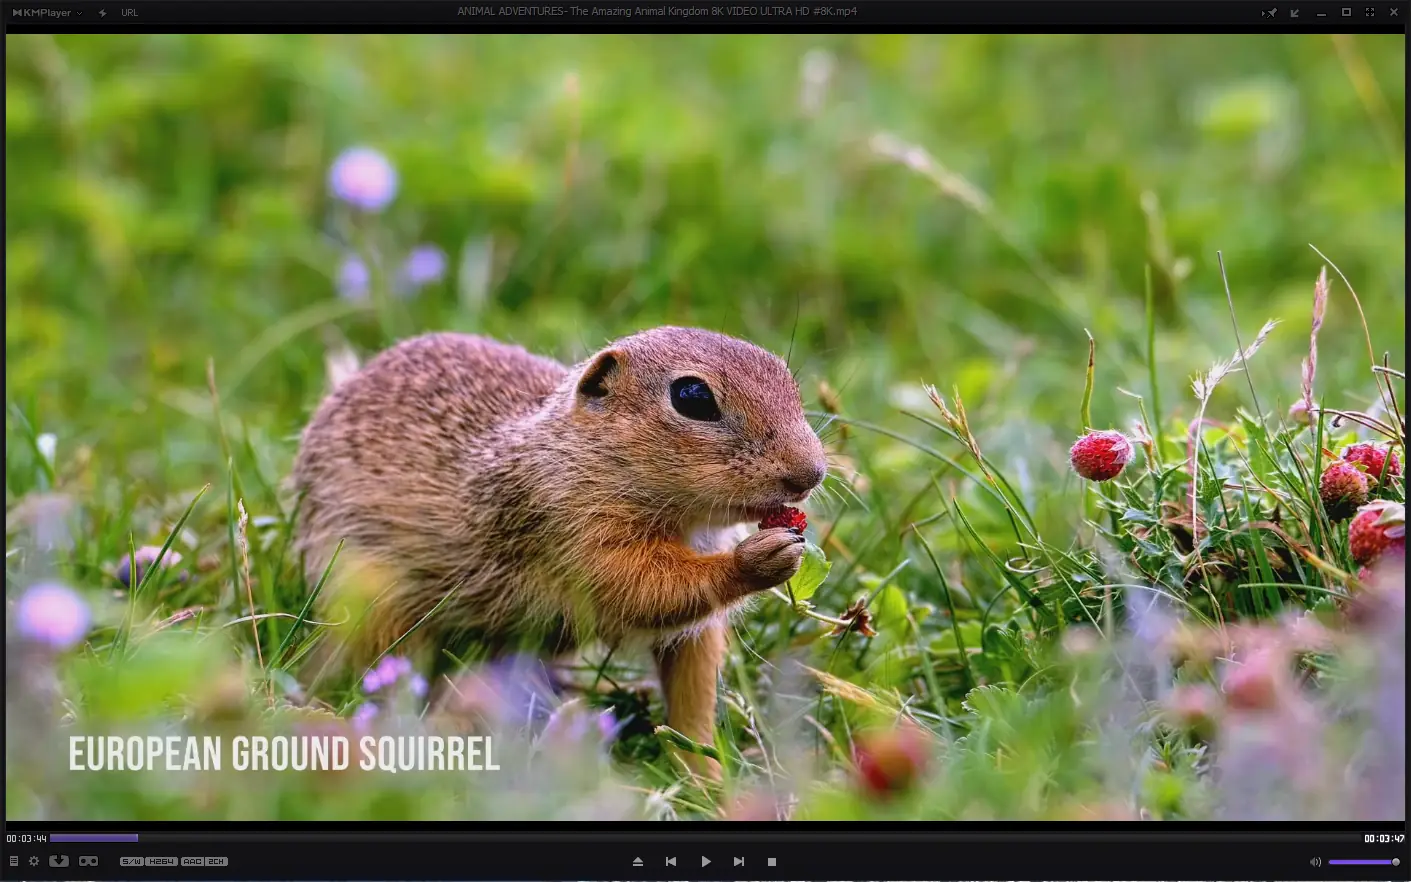Click the total duration 00:03:47 display
Screen dimensions: 1411x882
click(1384, 838)
